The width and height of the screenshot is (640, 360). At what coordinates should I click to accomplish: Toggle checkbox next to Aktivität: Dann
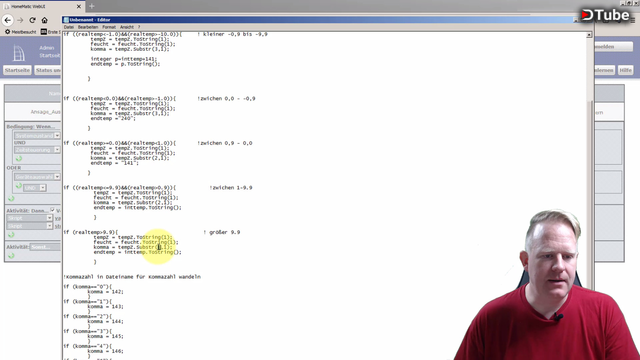52,210
